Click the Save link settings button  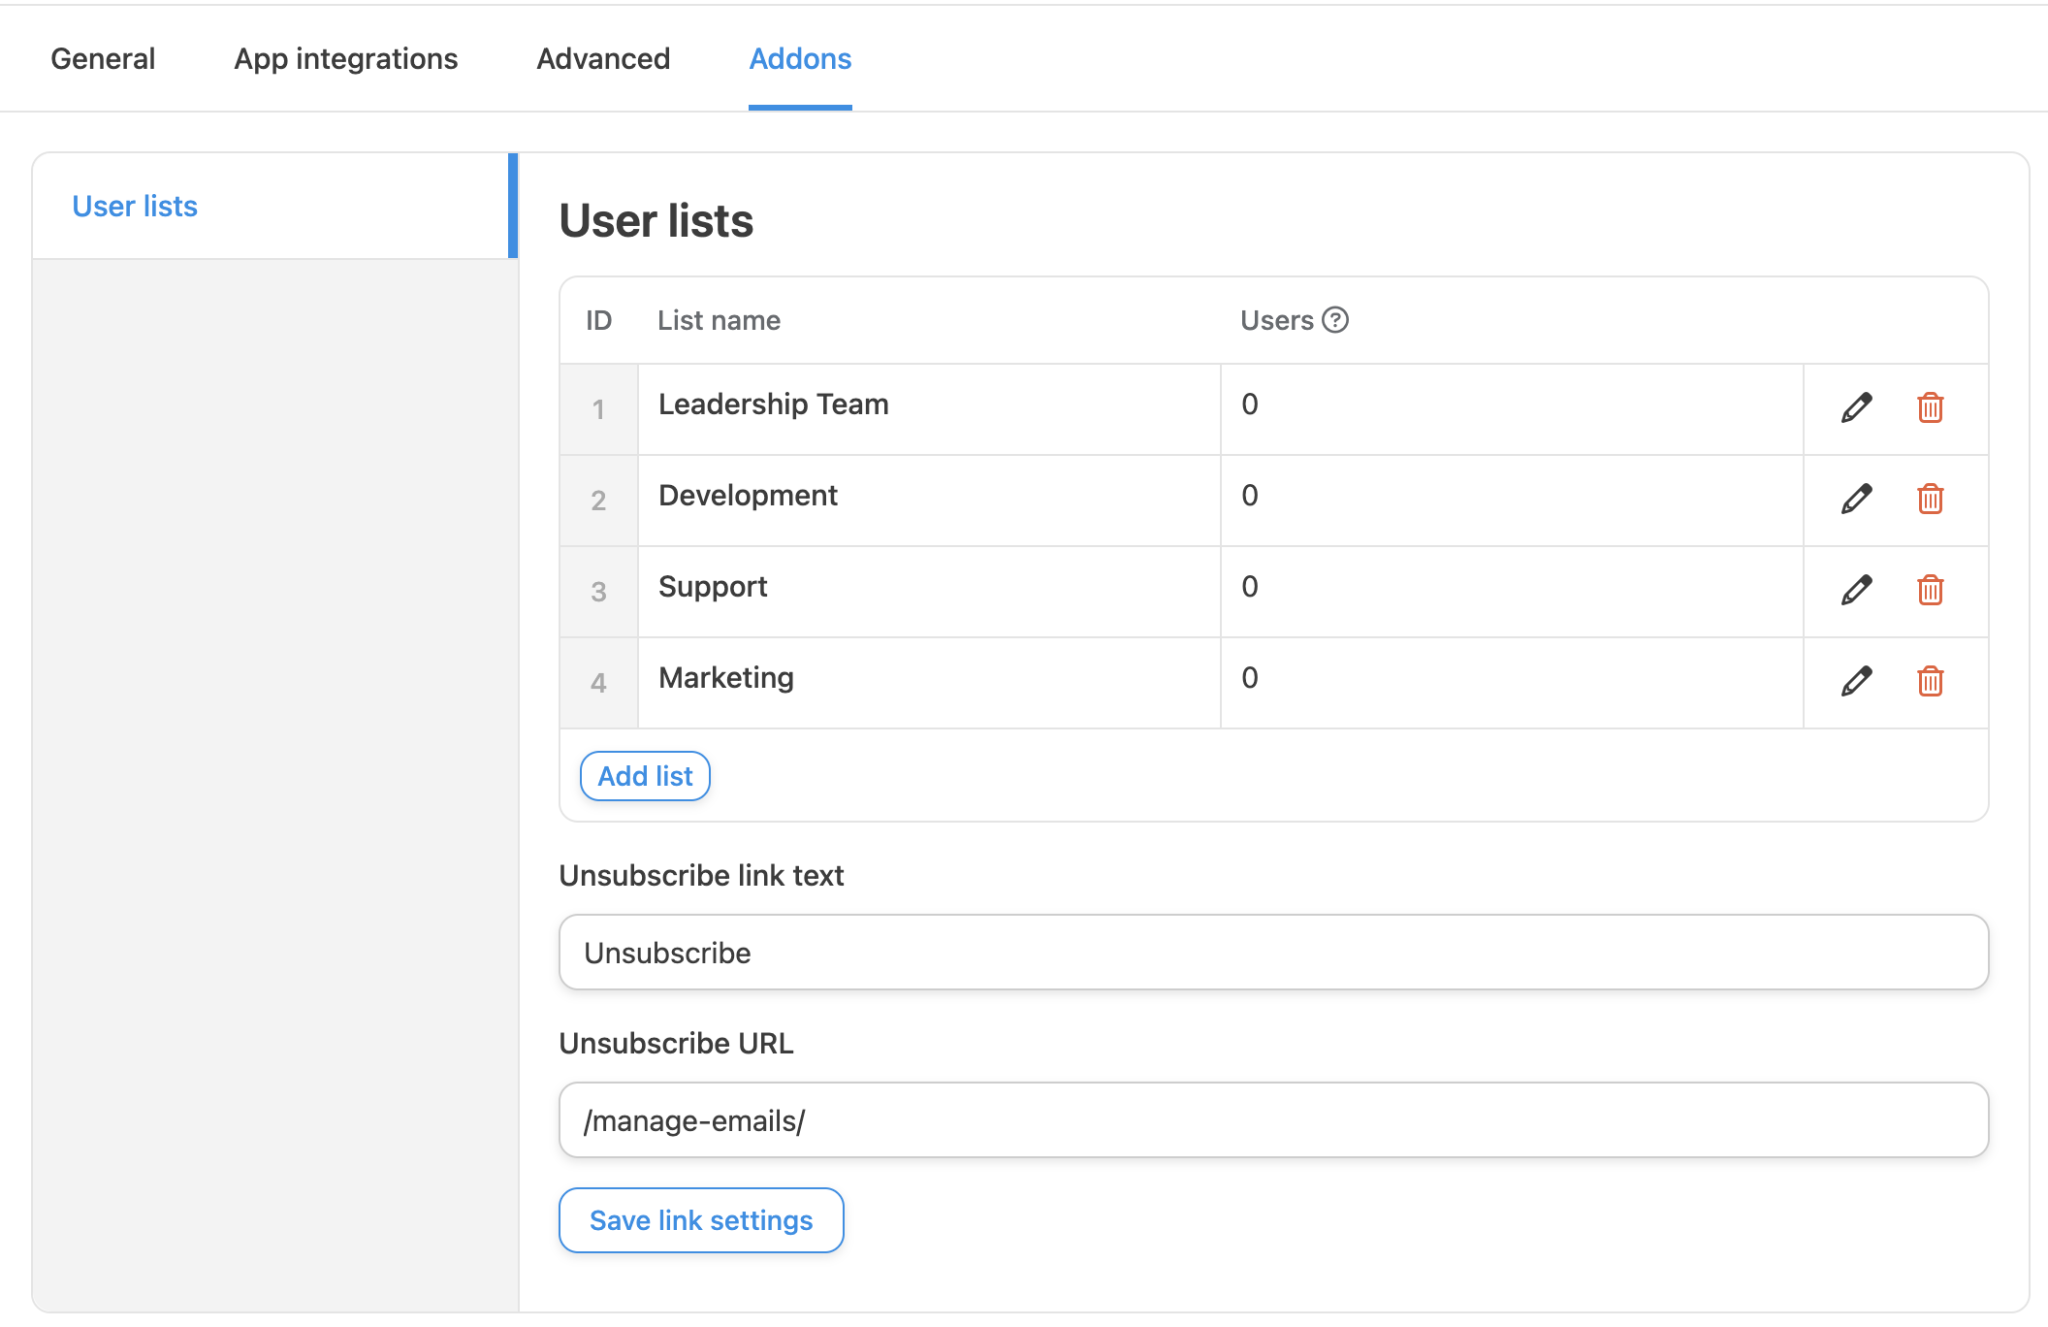tap(700, 1219)
